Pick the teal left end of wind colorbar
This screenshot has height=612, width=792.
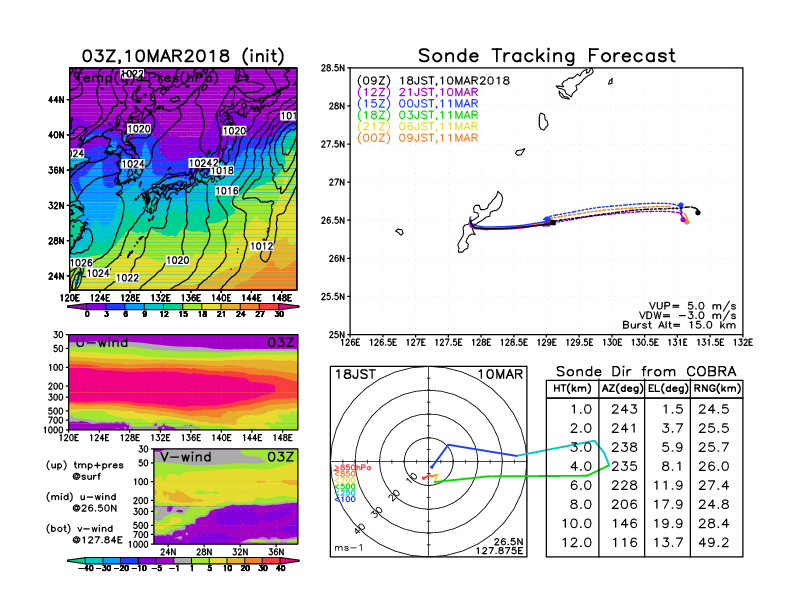coord(76,560)
